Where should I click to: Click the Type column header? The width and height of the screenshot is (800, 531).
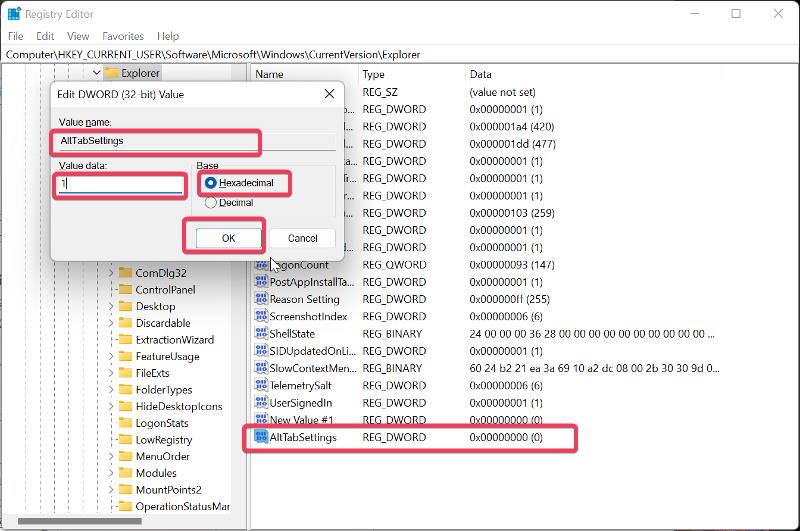click(412, 74)
